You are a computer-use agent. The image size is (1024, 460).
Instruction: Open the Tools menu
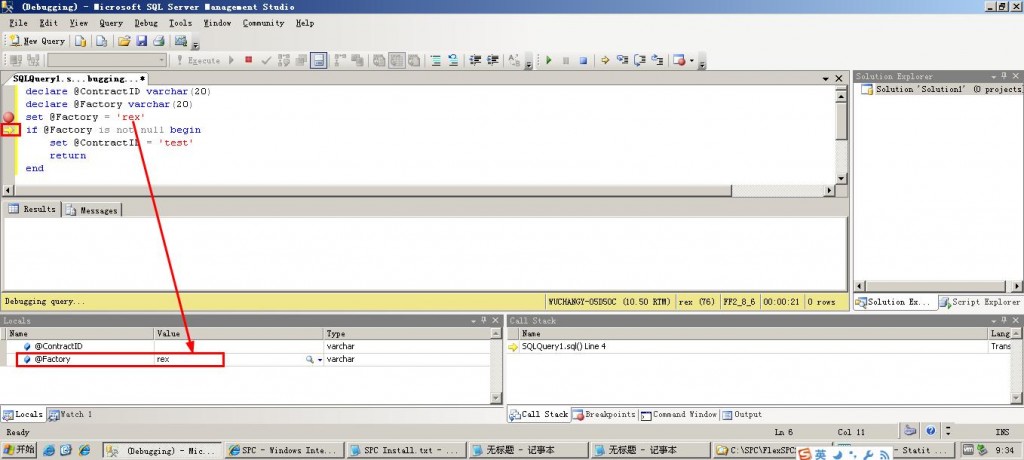pos(180,23)
